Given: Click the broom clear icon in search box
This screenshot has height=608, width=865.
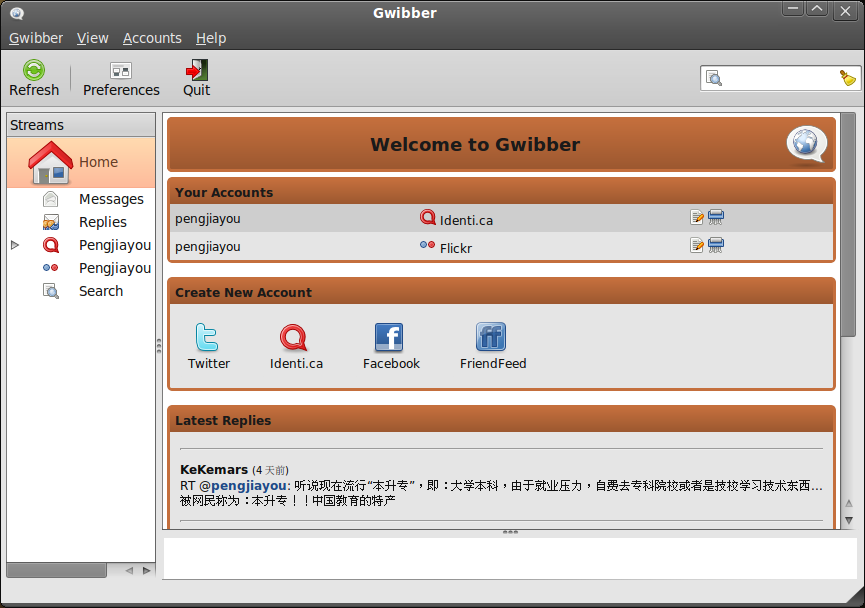Looking at the screenshot, I should [847, 78].
